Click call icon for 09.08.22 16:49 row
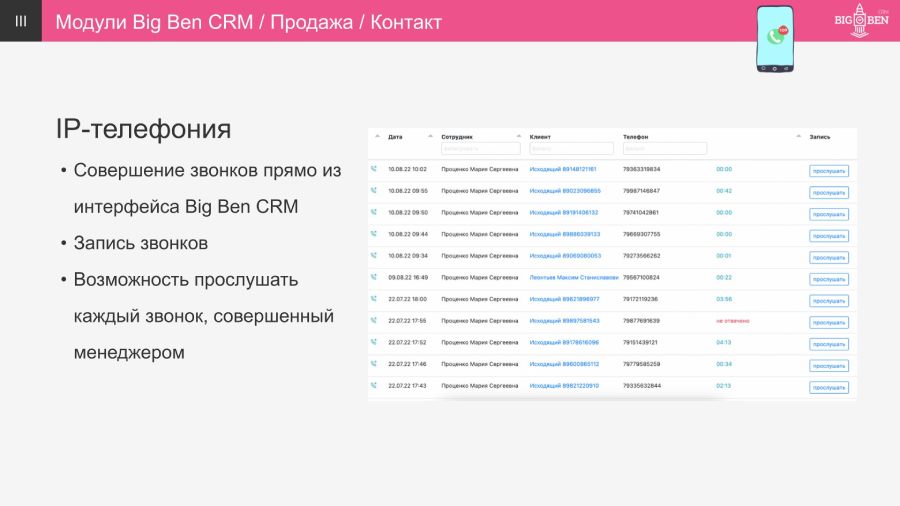This screenshot has width=900, height=506. pos(374,277)
